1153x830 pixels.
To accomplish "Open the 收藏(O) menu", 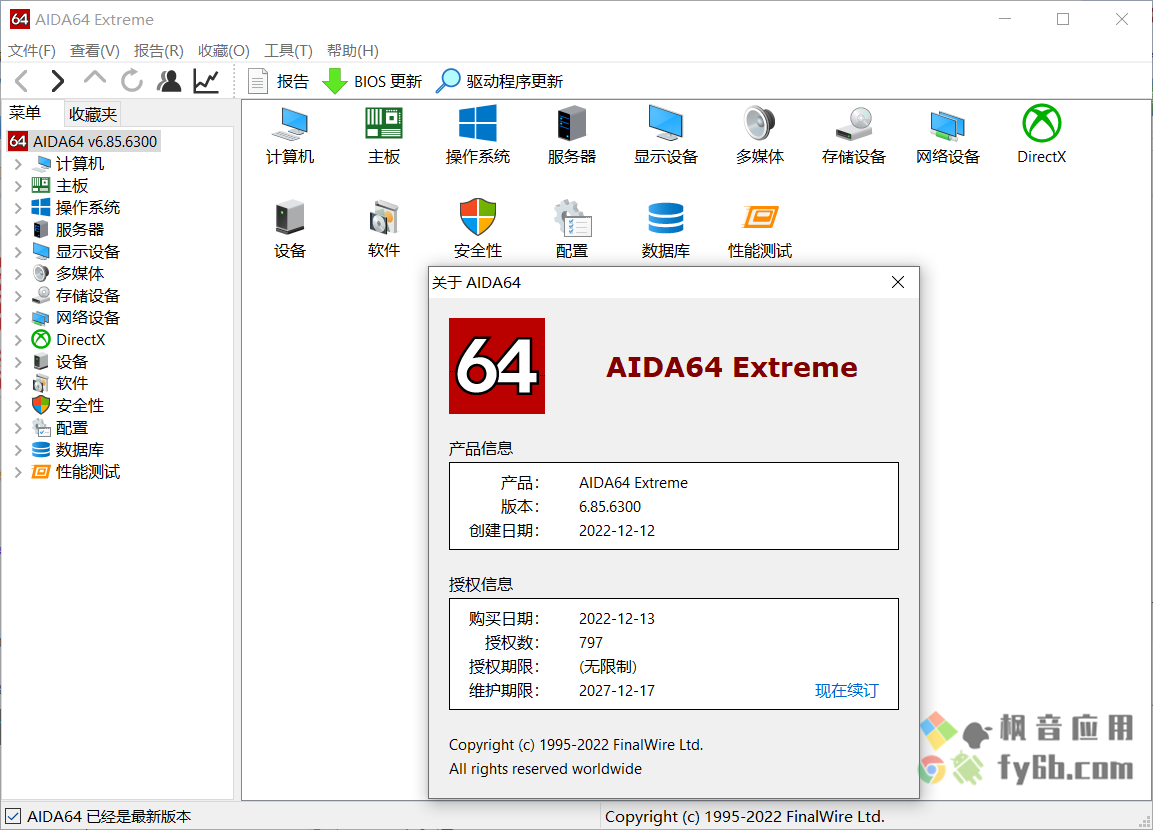I will (x=224, y=51).
